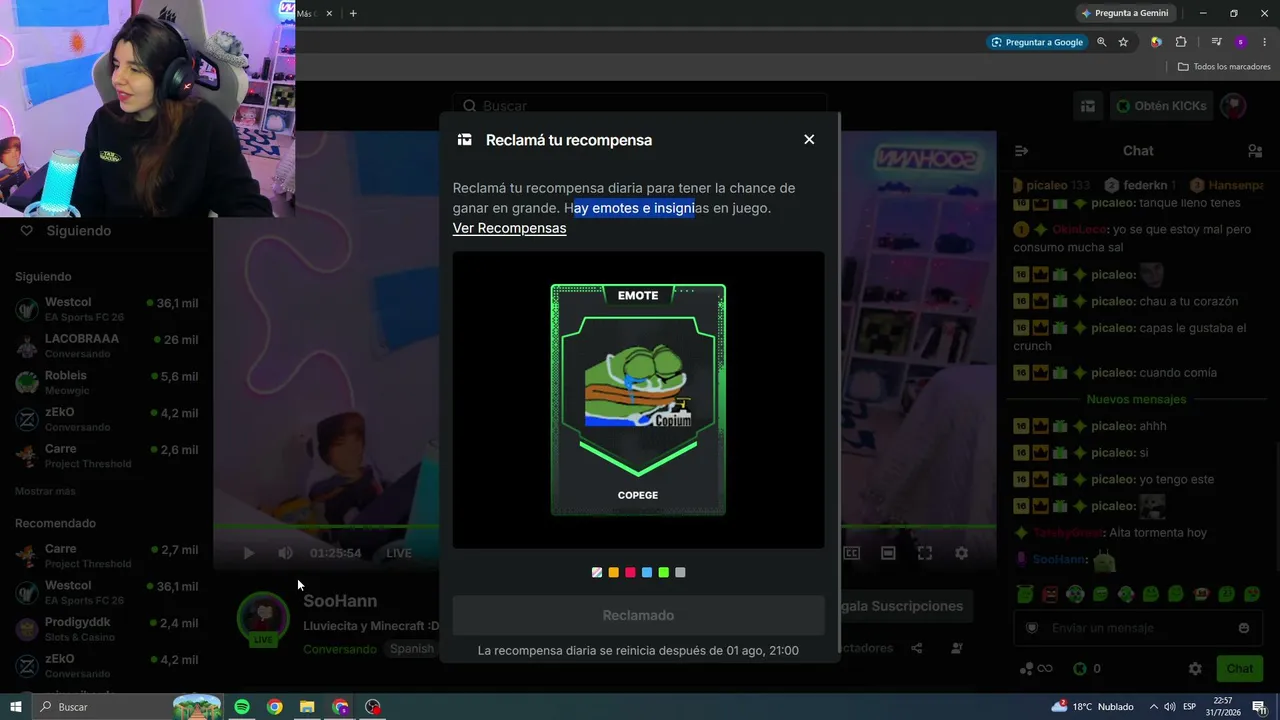The height and width of the screenshot is (720, 1280).
Task: Click the Obtén KICKs button
Action: point(1160,106)
